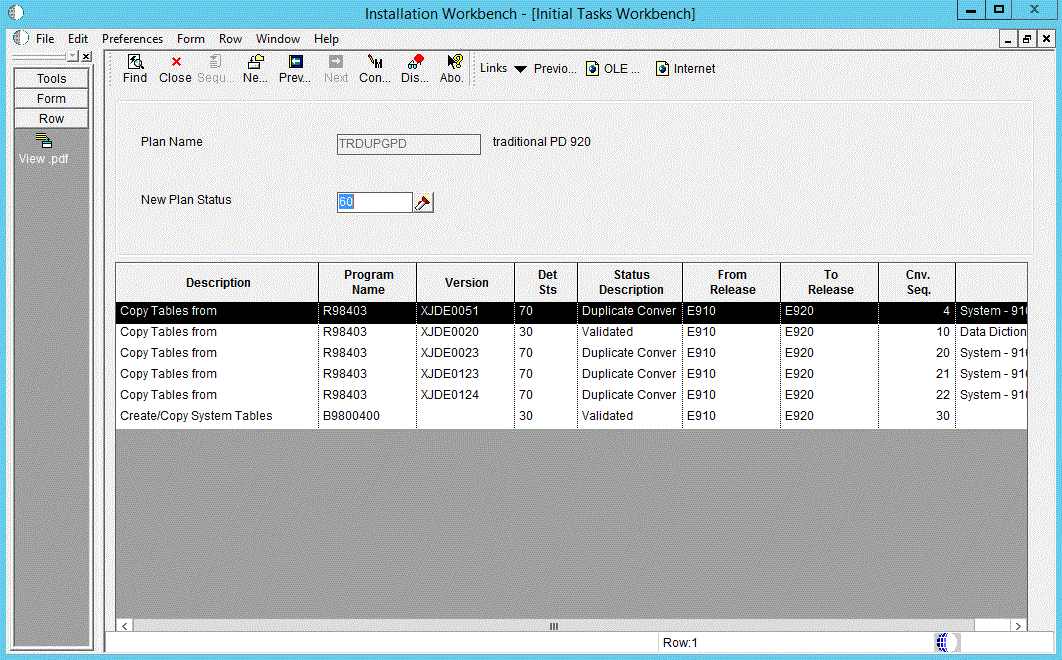The height and width of the screenshot is (660, 1062).
Task: Open the View .pdf icon in sidebar
Action: (x=44, y=141)
